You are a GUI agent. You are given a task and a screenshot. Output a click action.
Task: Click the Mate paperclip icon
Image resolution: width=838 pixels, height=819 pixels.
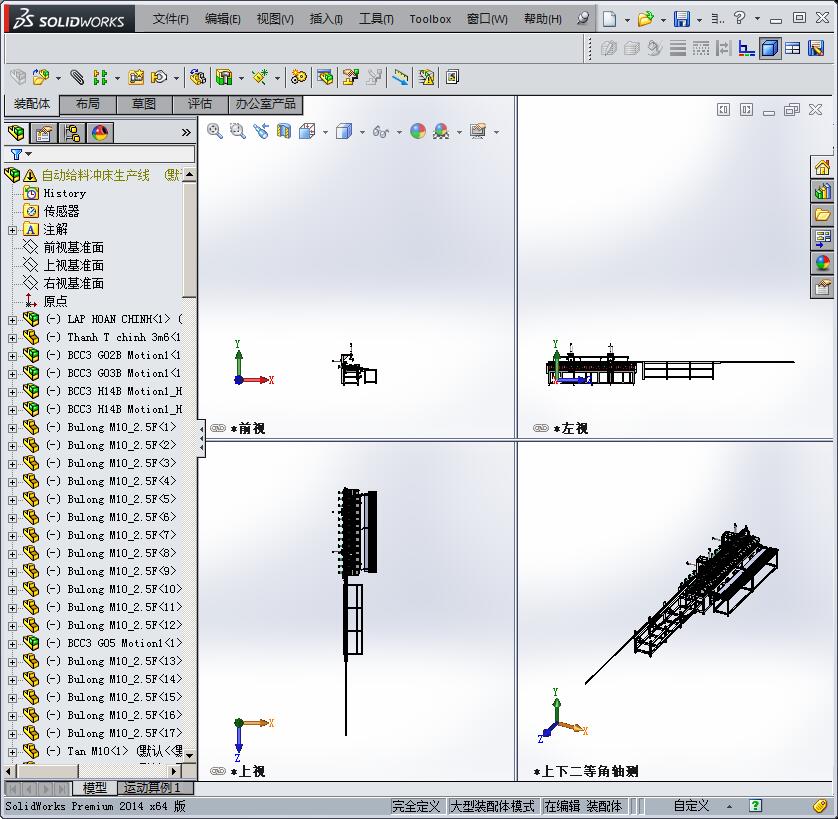(x=77, y=78)
